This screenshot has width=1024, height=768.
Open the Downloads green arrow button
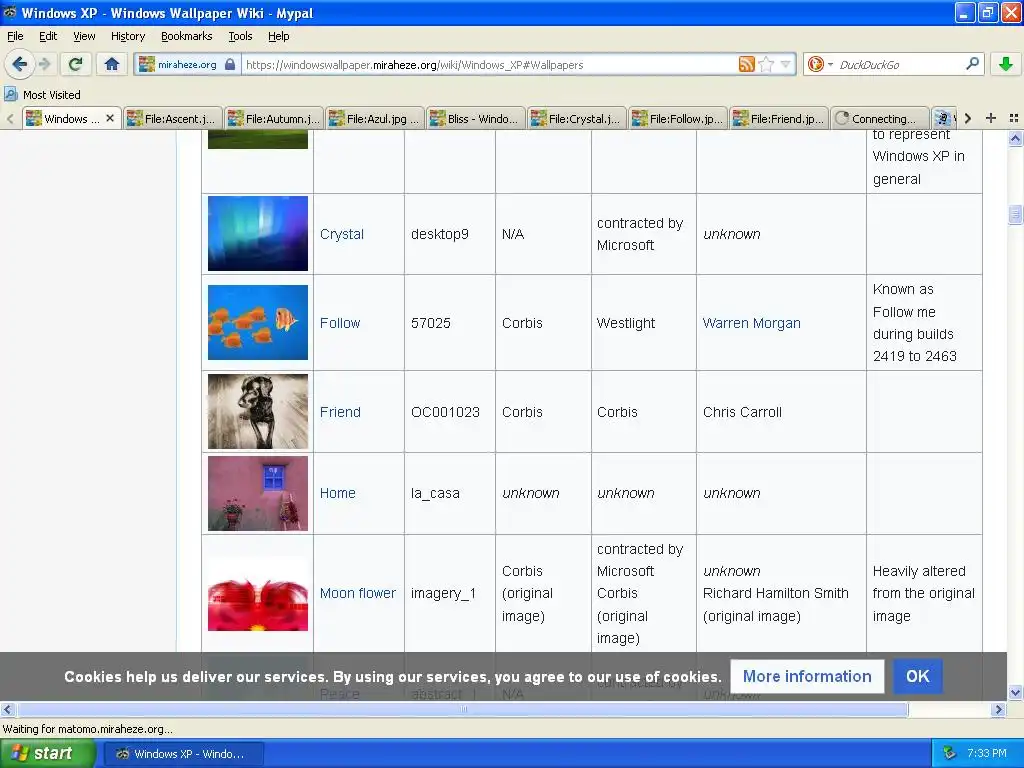(1006, 64)
